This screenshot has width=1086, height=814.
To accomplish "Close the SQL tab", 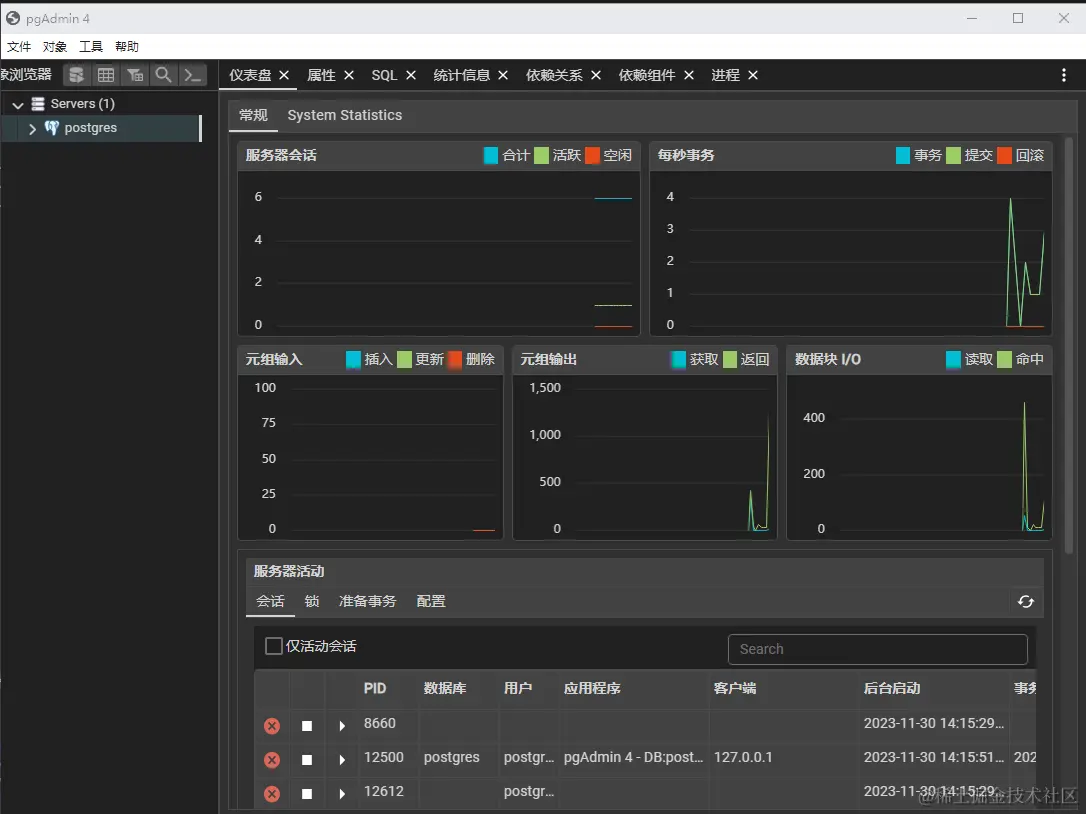I will (x=411, y=75).
